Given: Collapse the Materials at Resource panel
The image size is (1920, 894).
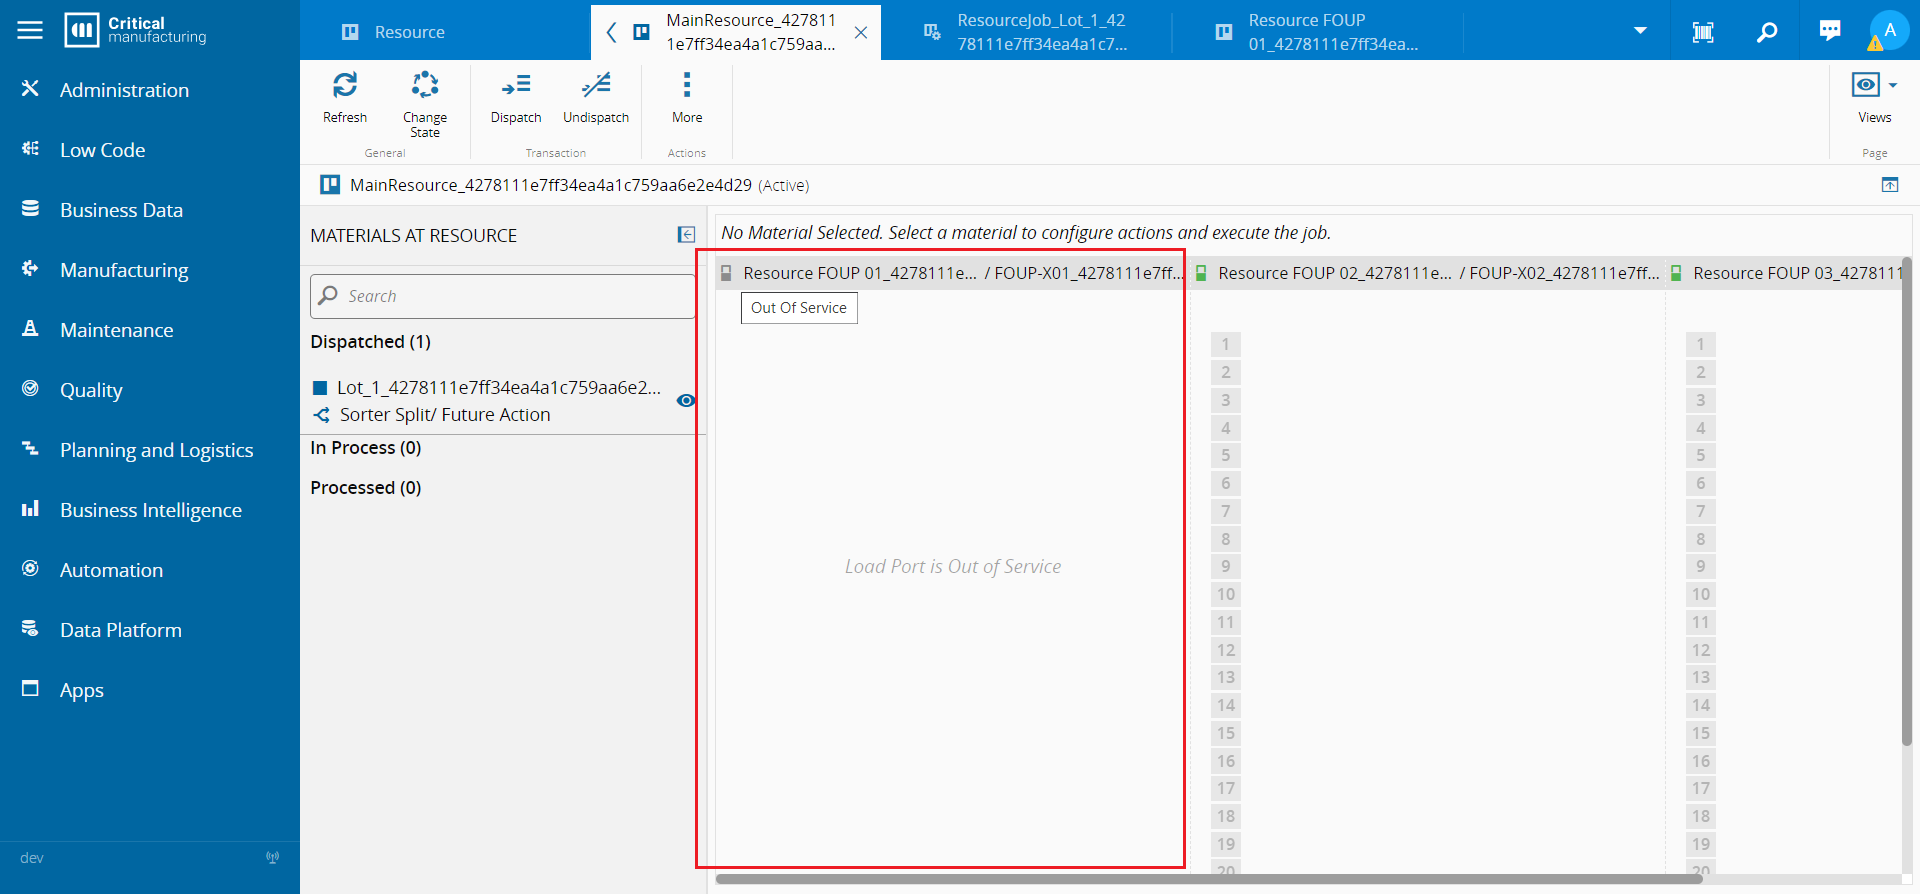Looking at the screenshot, I should point(686,234).
